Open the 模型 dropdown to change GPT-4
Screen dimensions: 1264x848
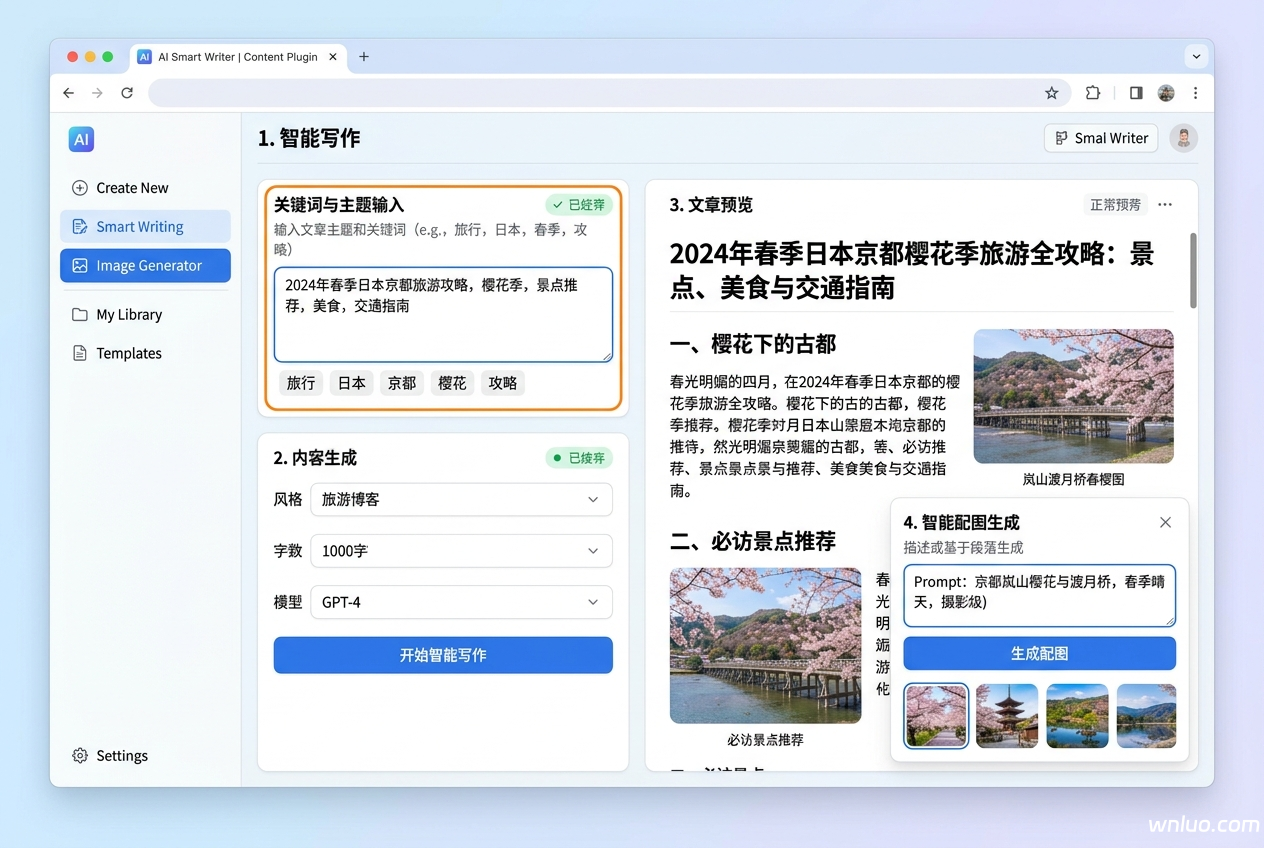point(461,602)
